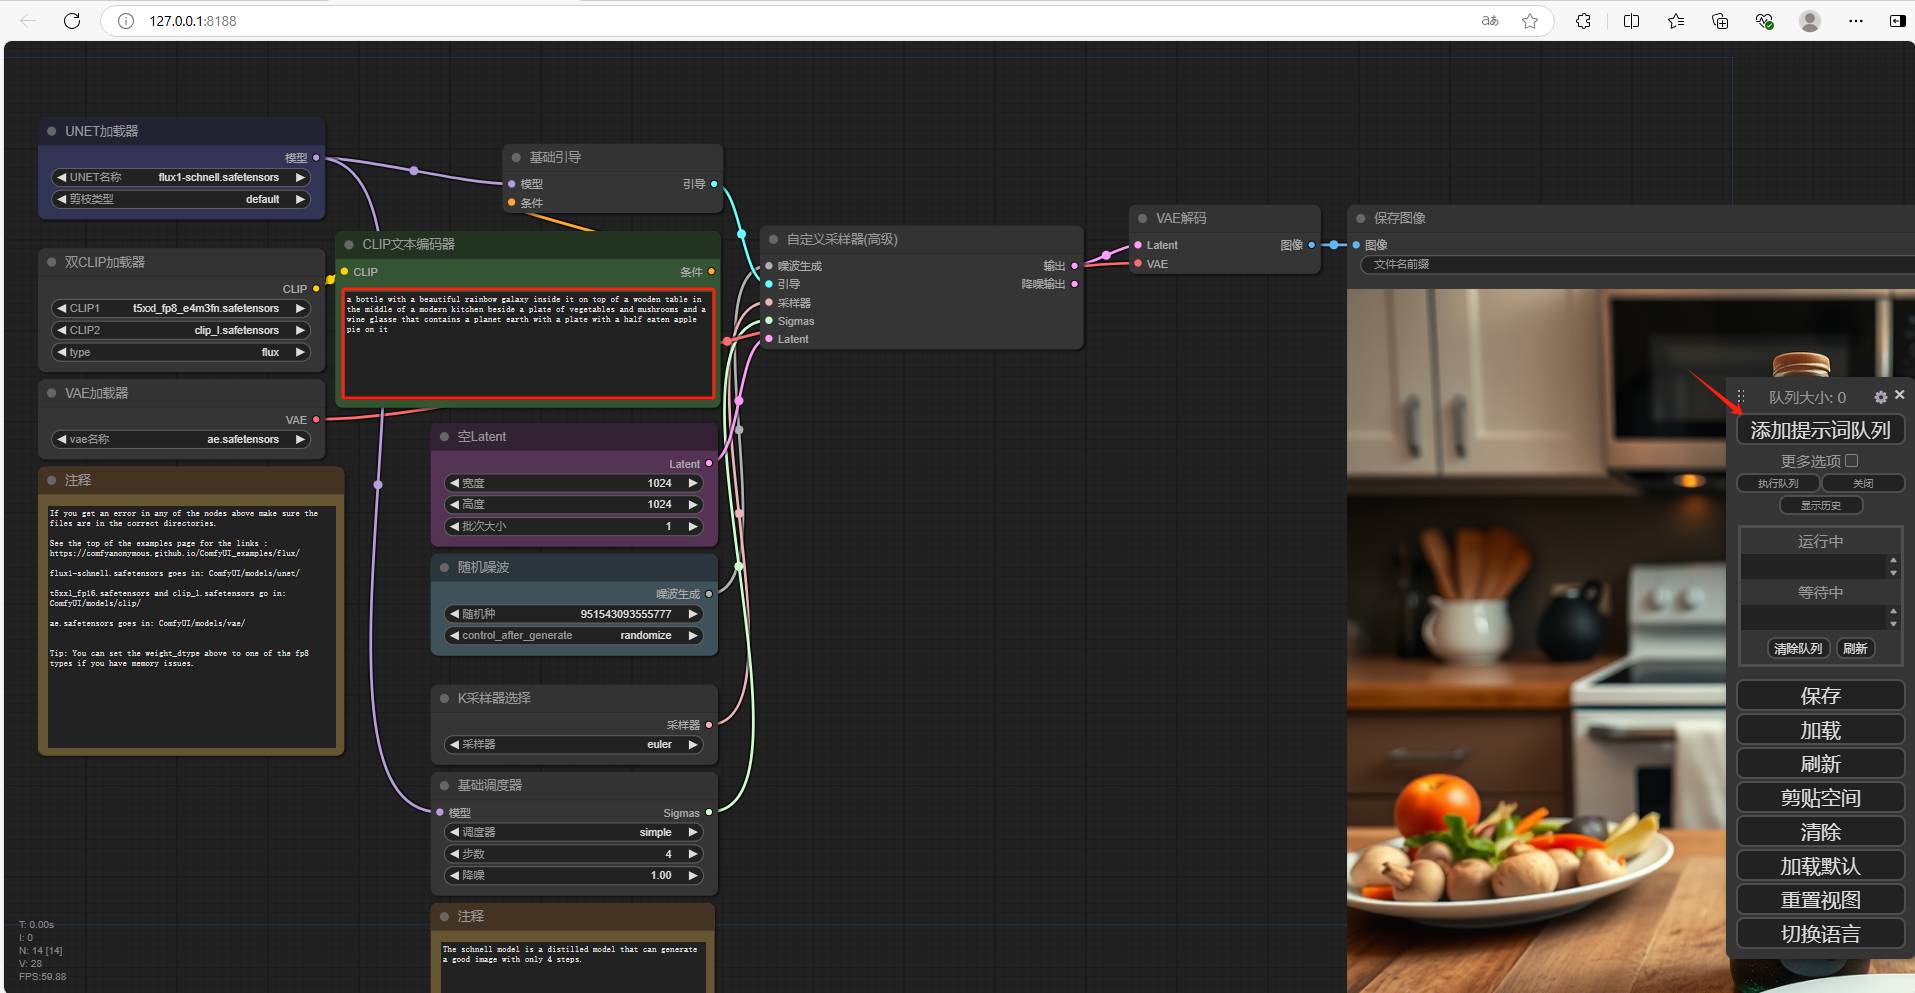
Task: Open the browser split screen icon
Action: pos(1631,21)
